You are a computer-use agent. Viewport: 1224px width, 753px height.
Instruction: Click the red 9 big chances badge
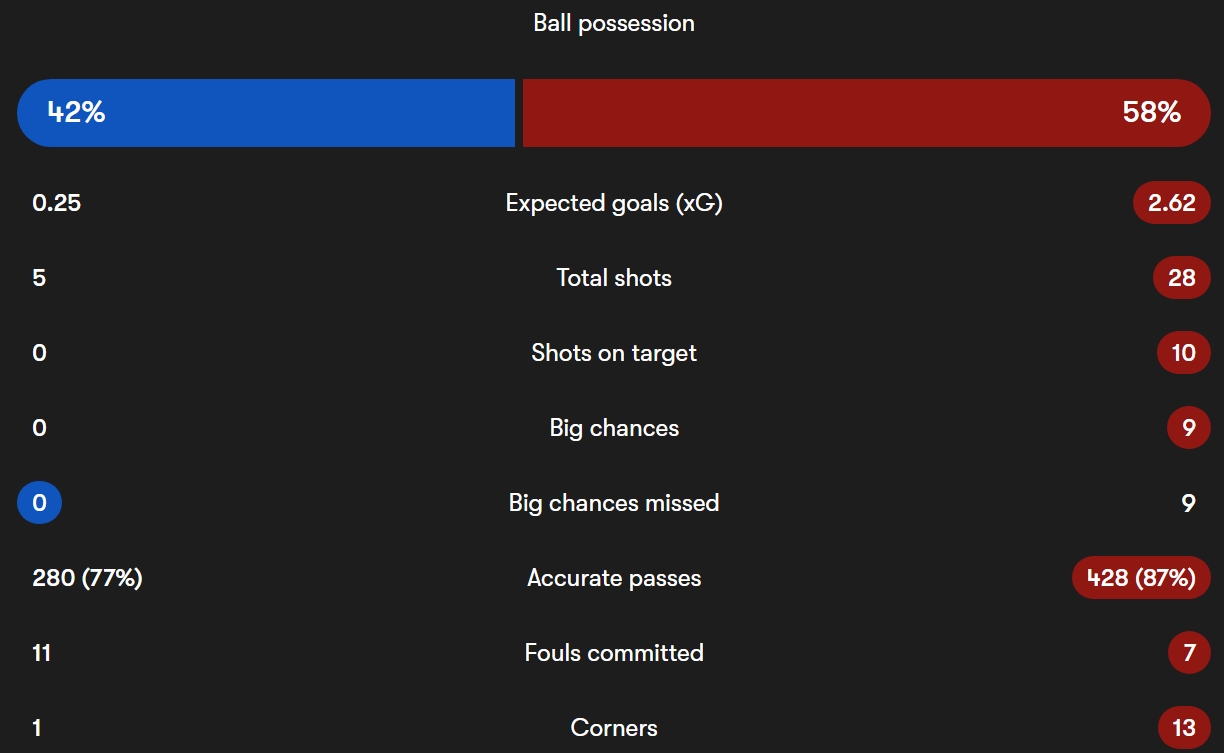[1188, 428]
